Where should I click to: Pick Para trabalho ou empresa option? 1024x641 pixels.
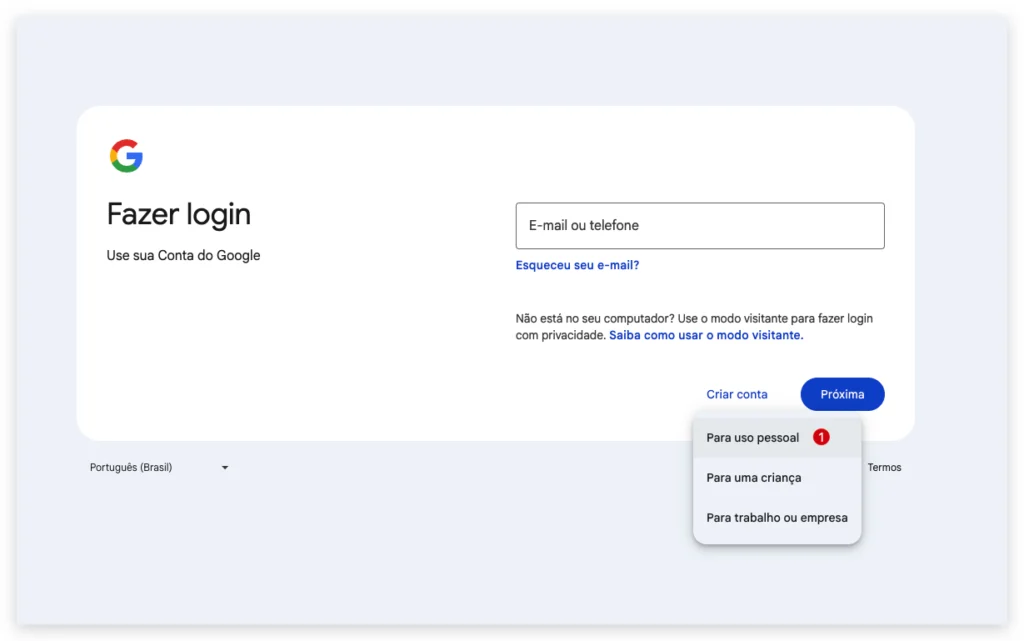(777, 518)
